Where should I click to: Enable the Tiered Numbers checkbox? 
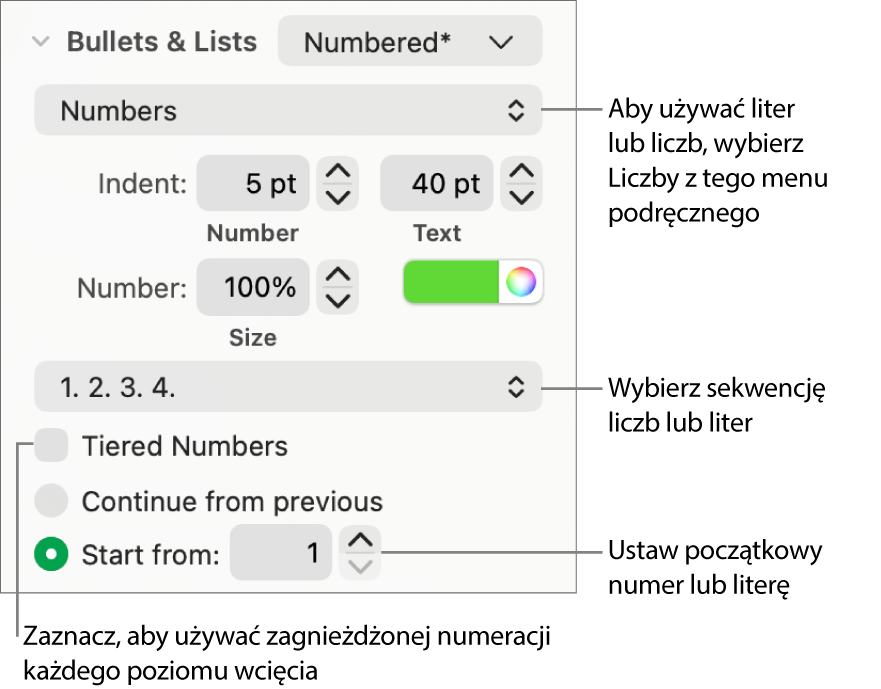coord(51,446)
